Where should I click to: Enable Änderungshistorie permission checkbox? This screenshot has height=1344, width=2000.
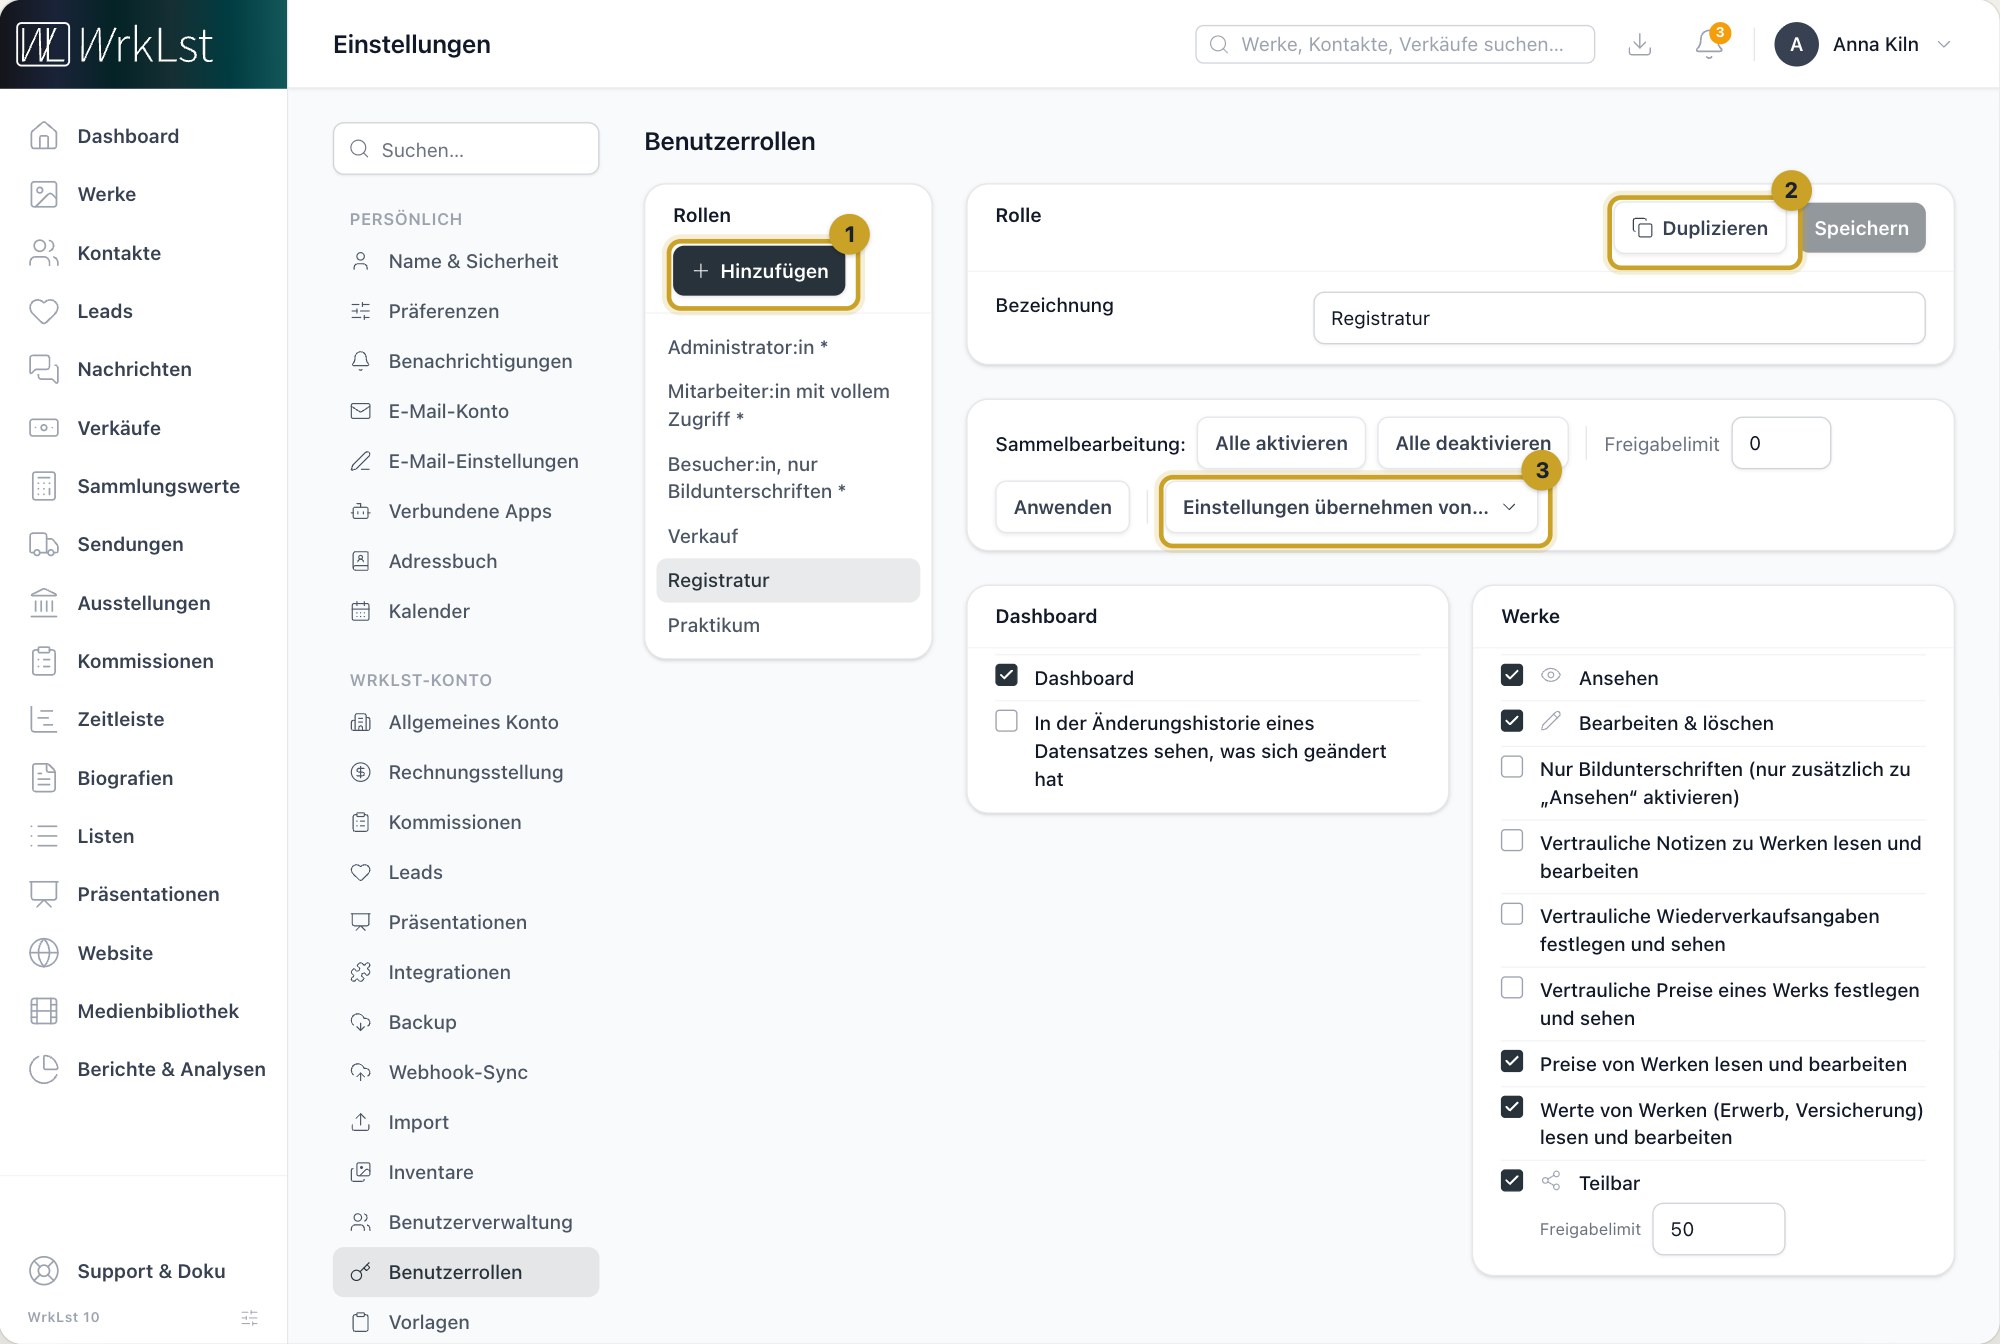1007,721
